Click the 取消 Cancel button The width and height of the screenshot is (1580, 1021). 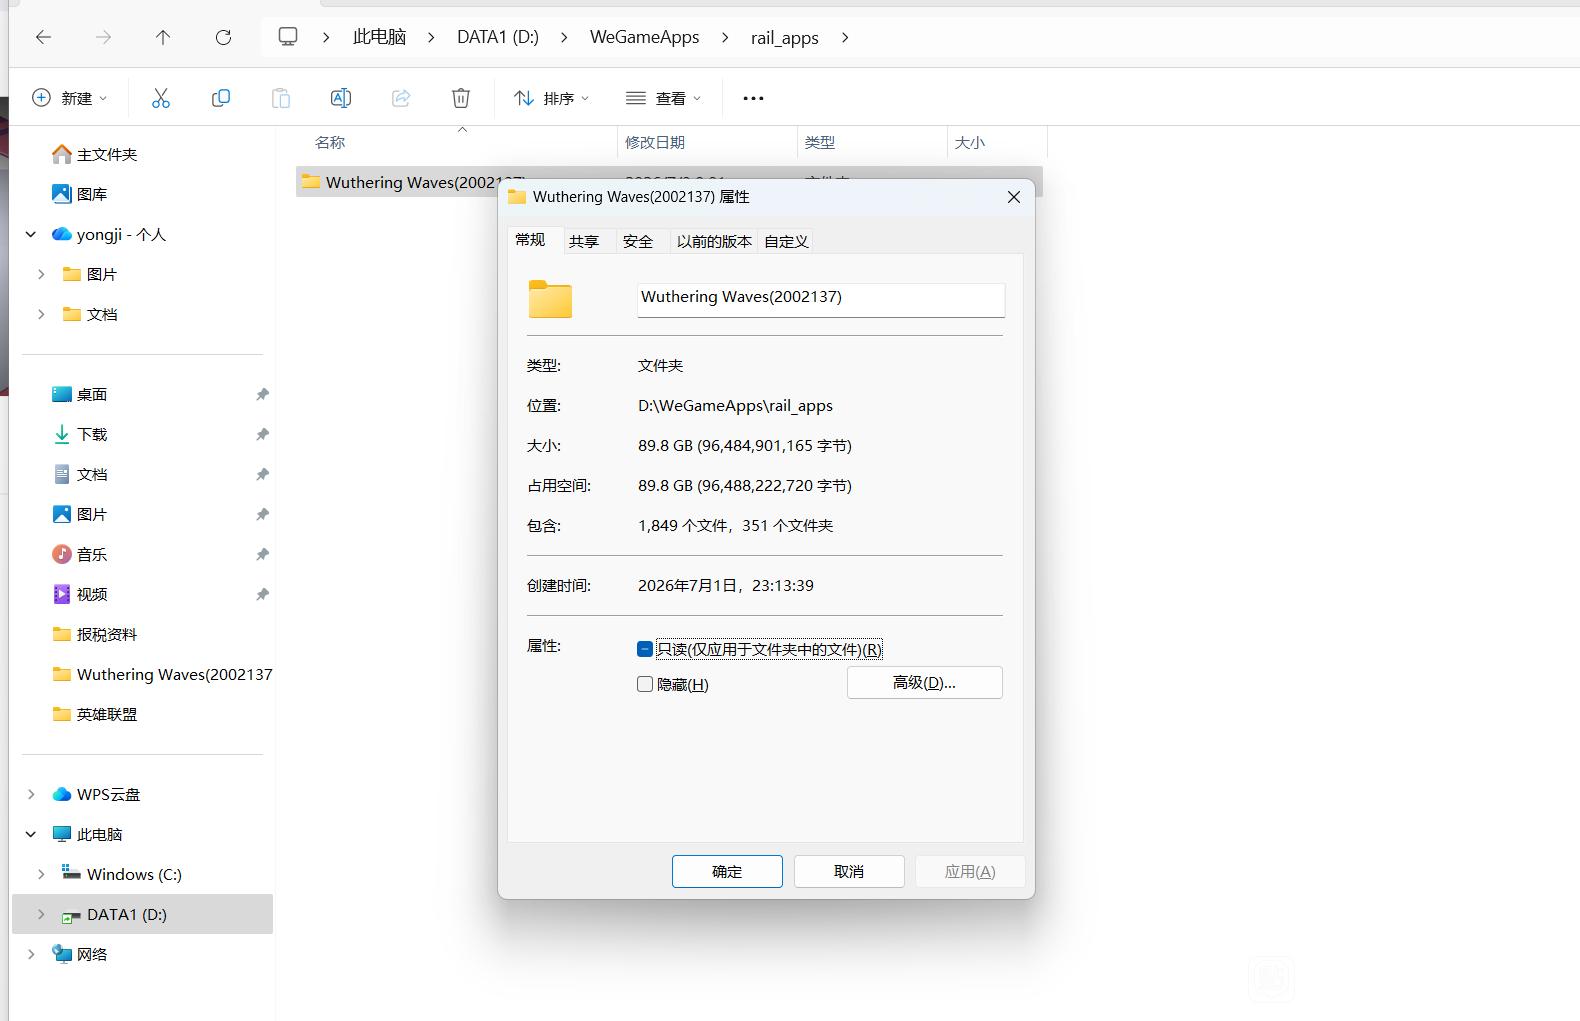tap(849, 871)
